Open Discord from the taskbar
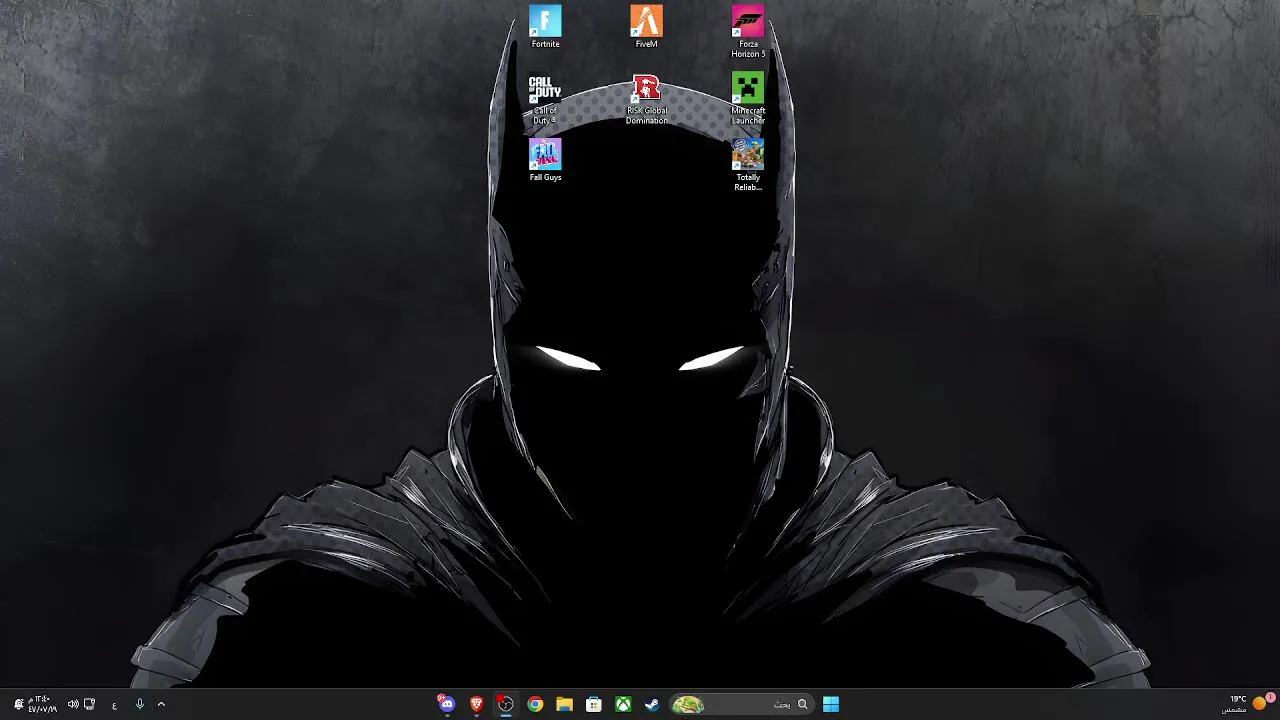 tap(447, 704)
